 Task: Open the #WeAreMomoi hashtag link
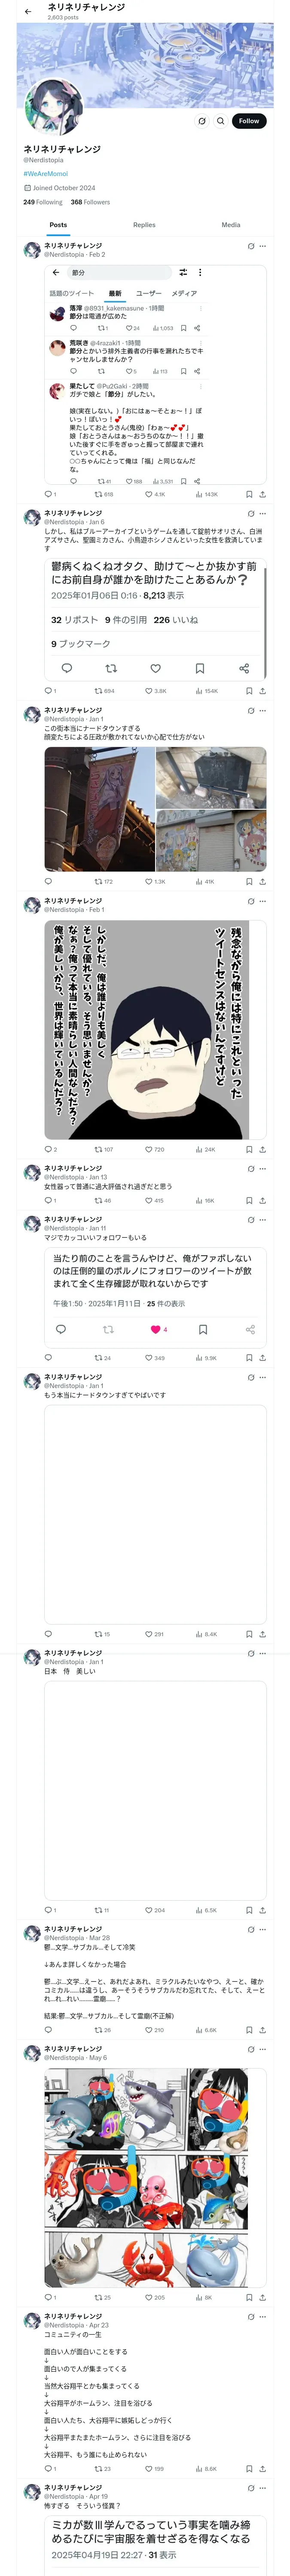pos(45,173)
